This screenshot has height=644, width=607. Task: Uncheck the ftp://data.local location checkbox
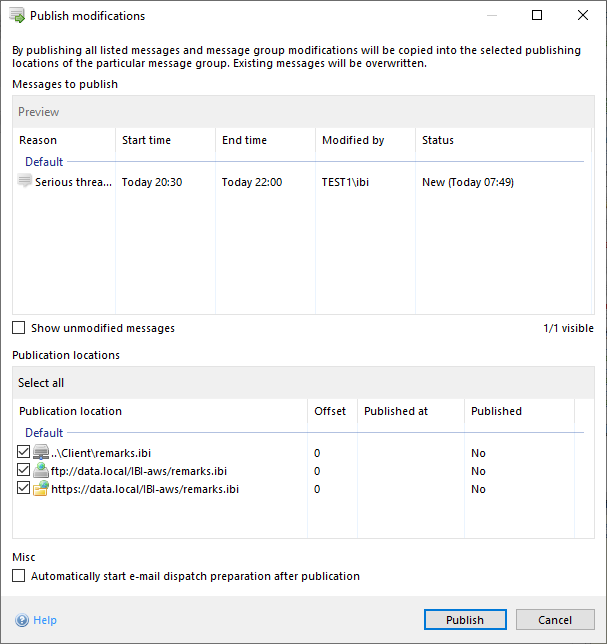pyautogui.click(x=24, y=471)
